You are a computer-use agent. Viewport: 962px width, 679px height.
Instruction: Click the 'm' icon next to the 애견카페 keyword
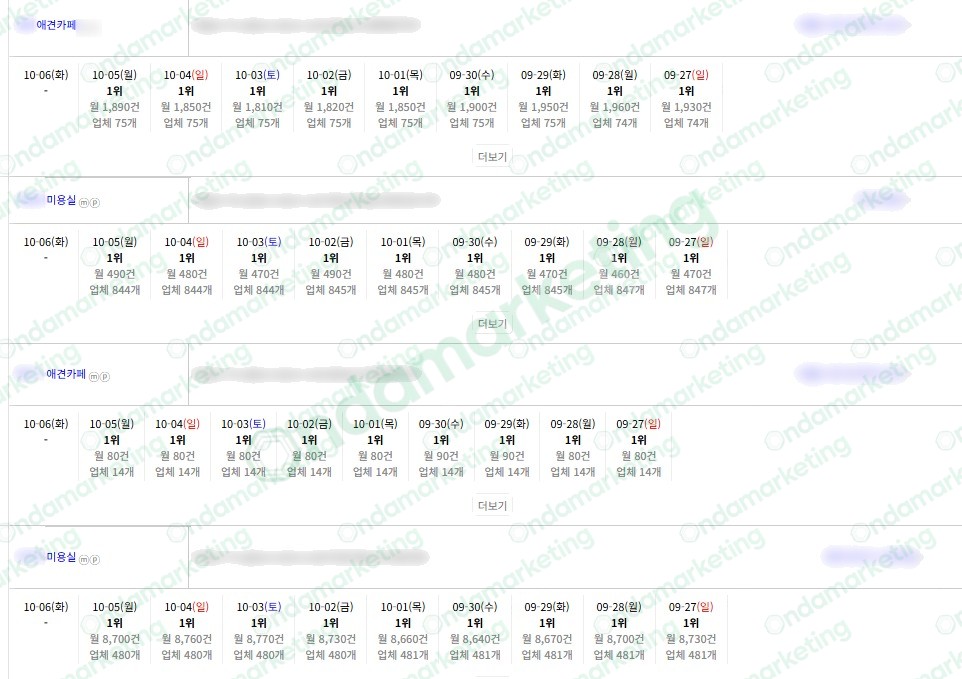click(94, 377)
